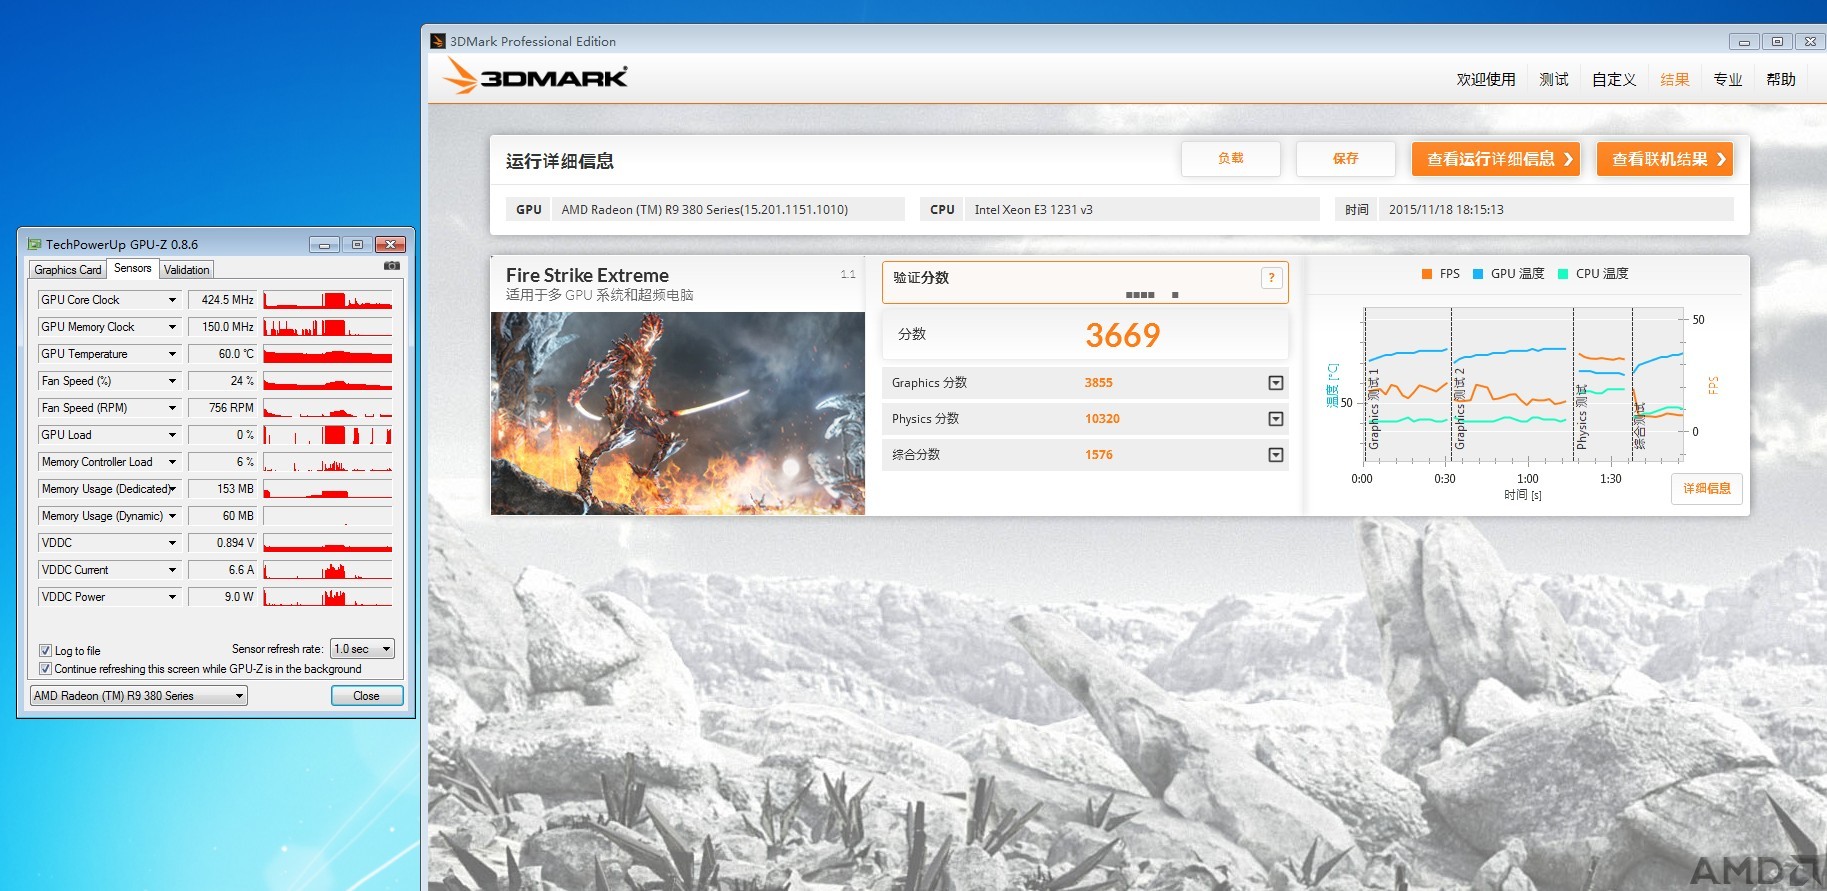Click the VDDC 0.894 V value
Screen dimensions: 1827x891
[222, 543]
